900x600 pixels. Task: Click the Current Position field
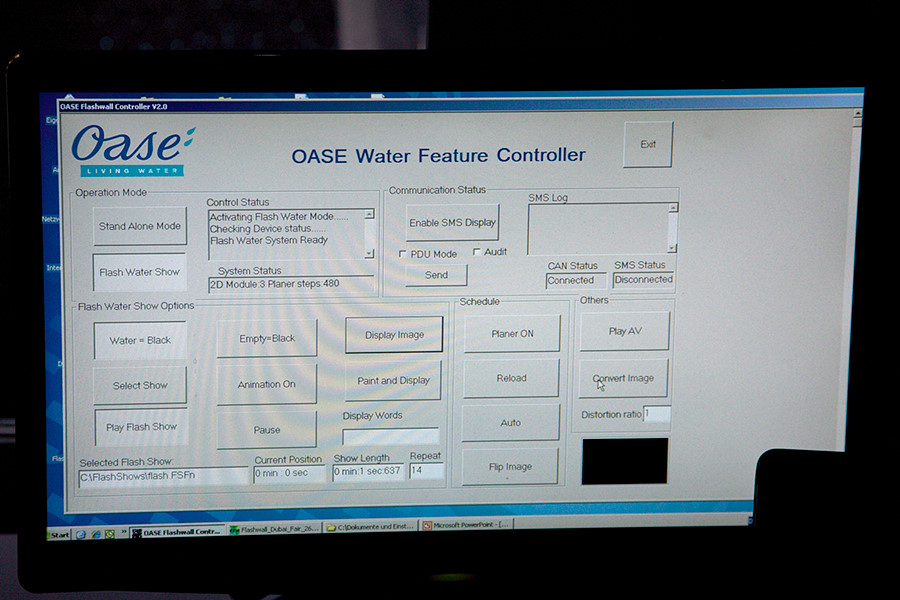point(289,473)
